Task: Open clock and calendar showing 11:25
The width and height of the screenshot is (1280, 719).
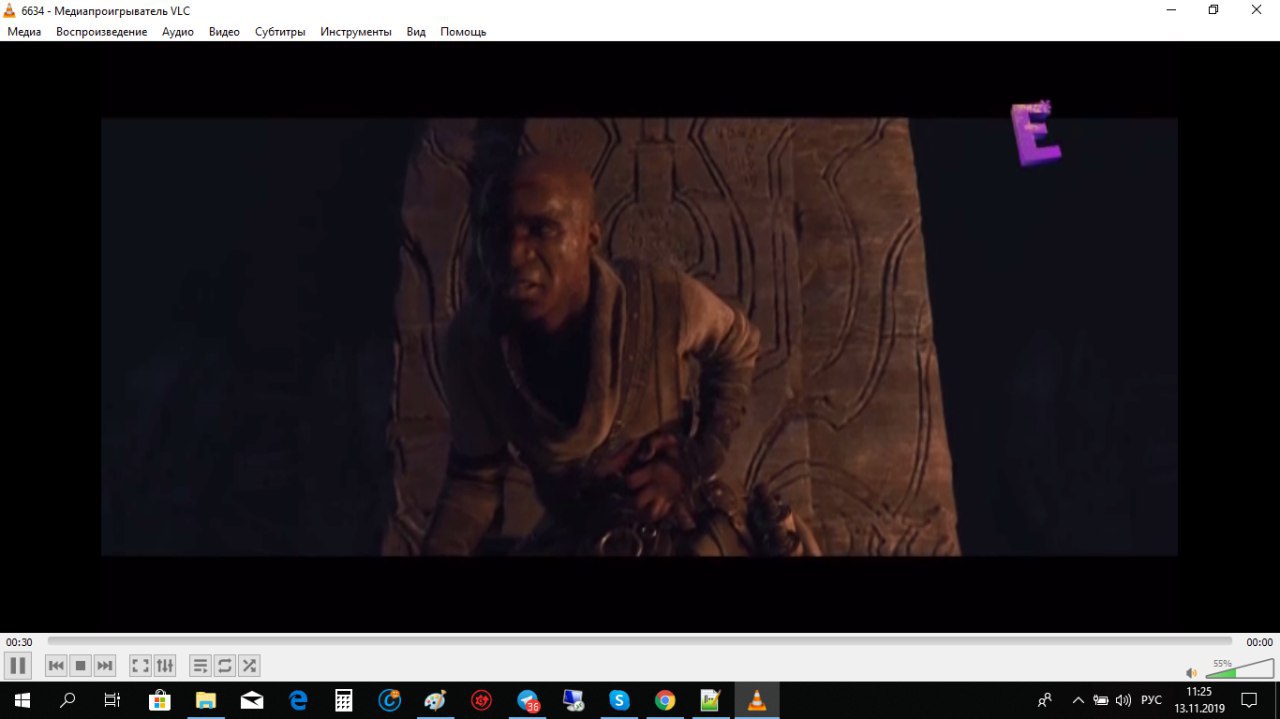Action: [x=1199, y=700]
